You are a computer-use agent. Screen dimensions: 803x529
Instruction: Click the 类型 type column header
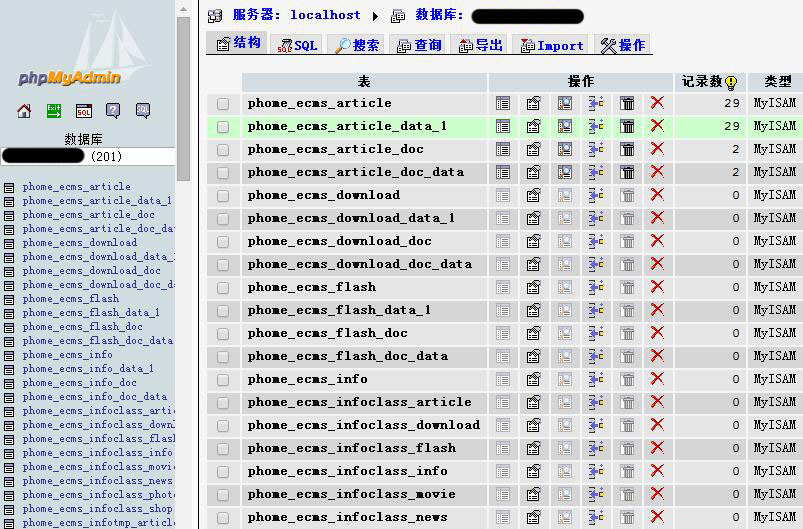tap(777, 81)
